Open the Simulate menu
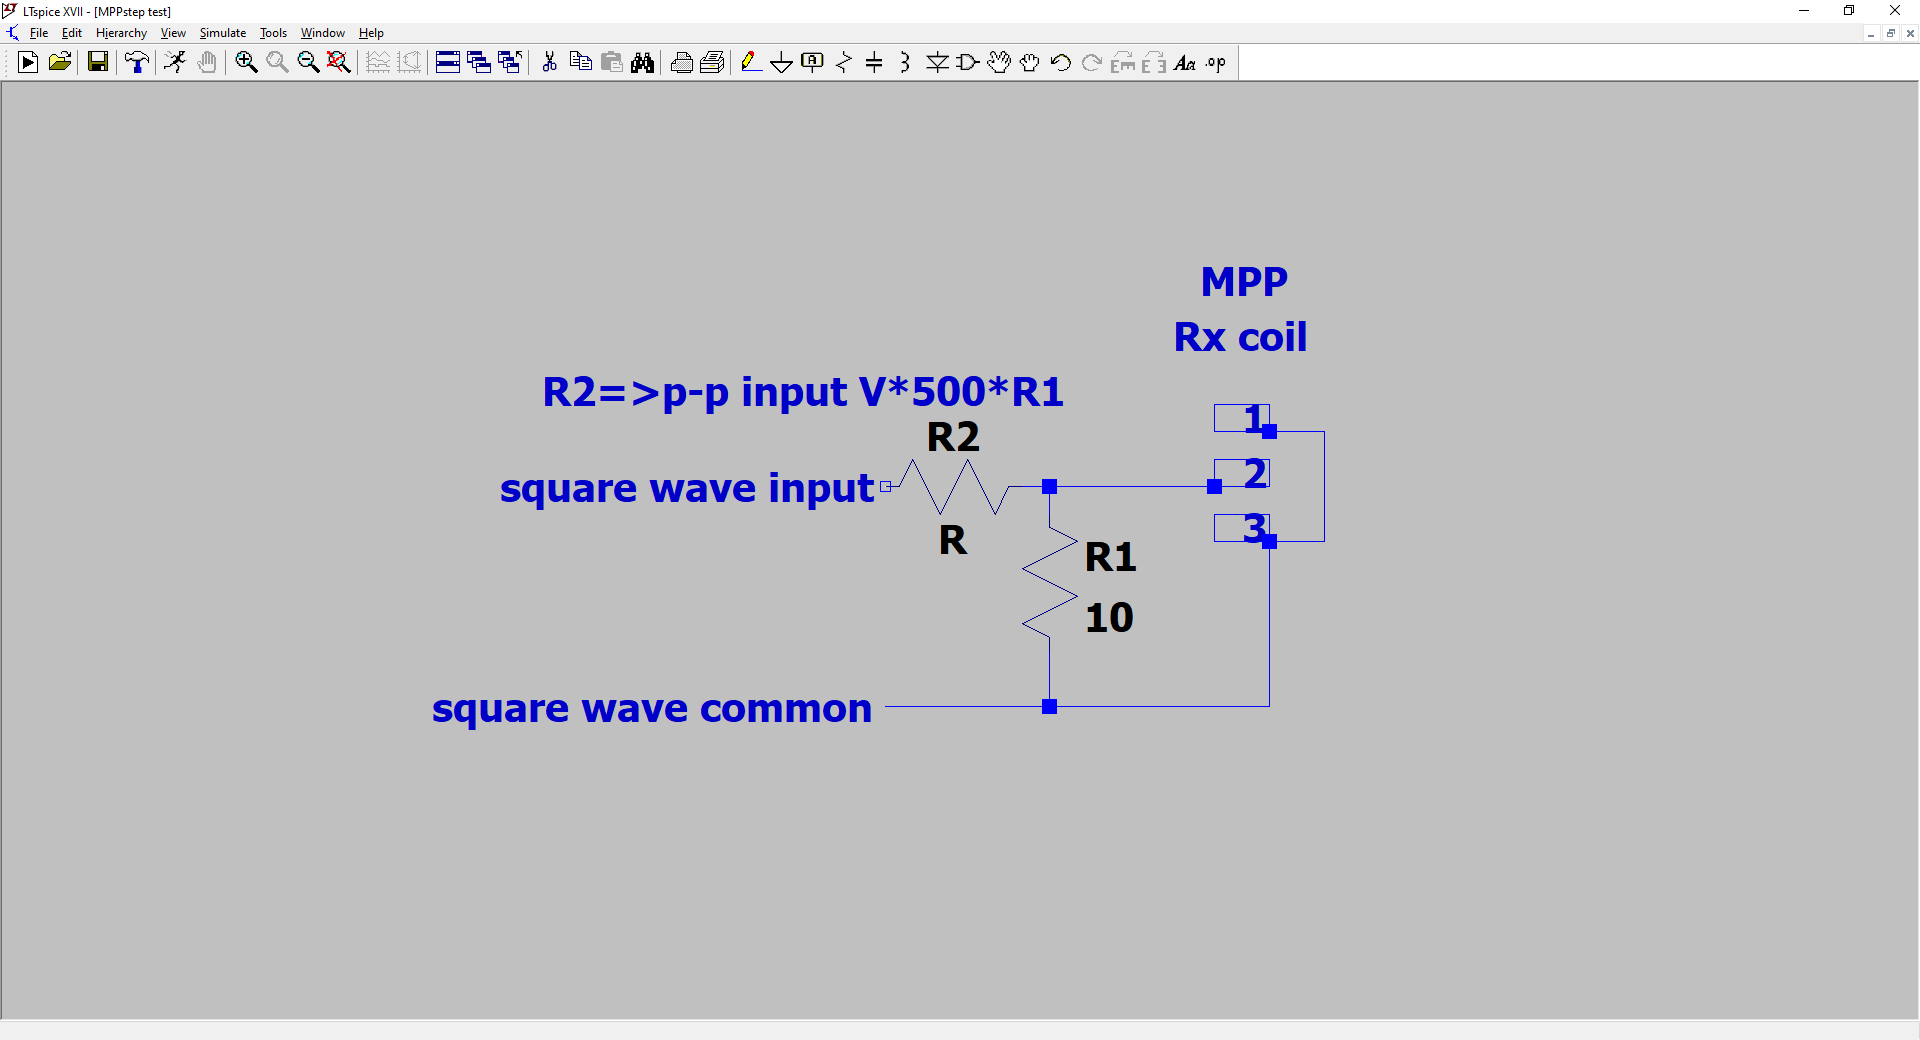Screen dimensions: 1920x1040 (222, 33)
